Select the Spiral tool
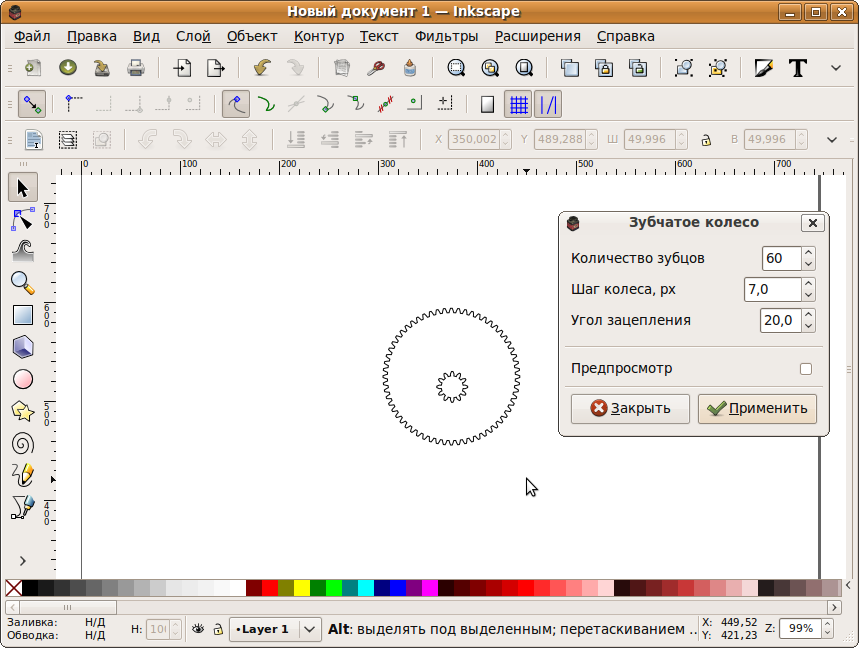 pyautogui.click(x=22, y=443)
